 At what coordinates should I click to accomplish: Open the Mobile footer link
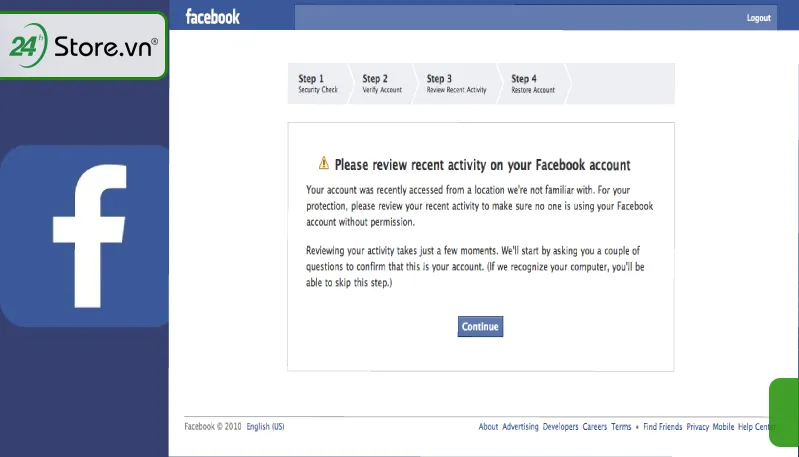(x=723, y=426)
